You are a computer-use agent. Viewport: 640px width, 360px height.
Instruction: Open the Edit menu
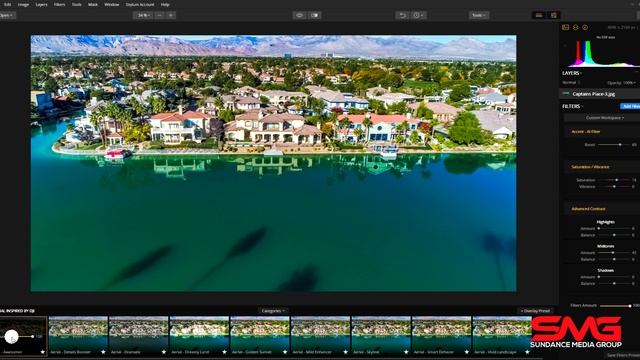coord(7,4)
